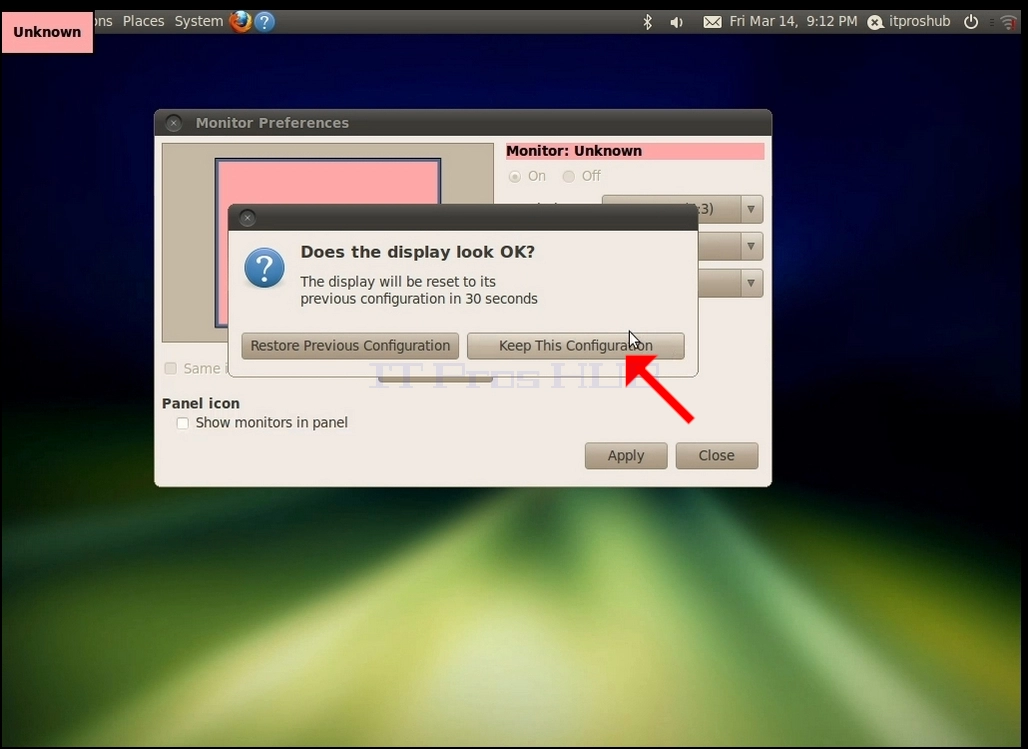This screenshot has width=1028, height=749.
Task: Click the Monitor: Unknown heading
Action: pyautogui.click(x=635, y=151)
